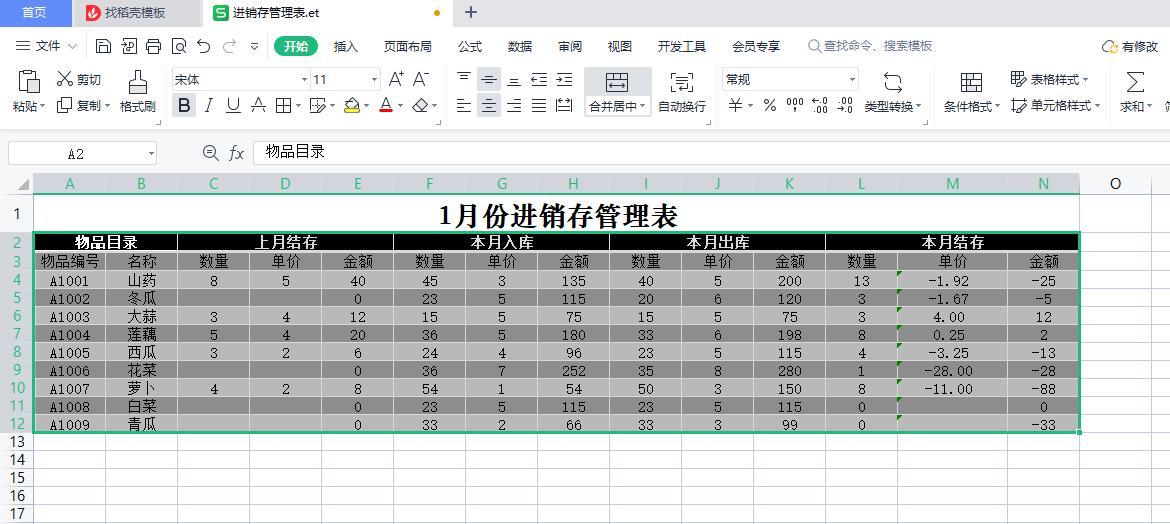This screenshot has width=1170, height=524.
Task: Align text to top of cell
Action: click(464, 79)
